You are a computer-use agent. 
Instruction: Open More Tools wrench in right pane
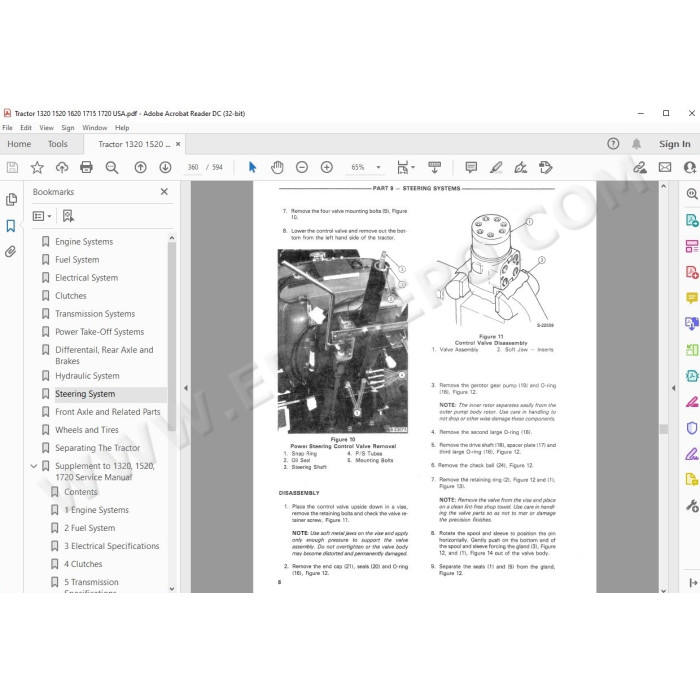pyautogui.click(x=692, y=506)
